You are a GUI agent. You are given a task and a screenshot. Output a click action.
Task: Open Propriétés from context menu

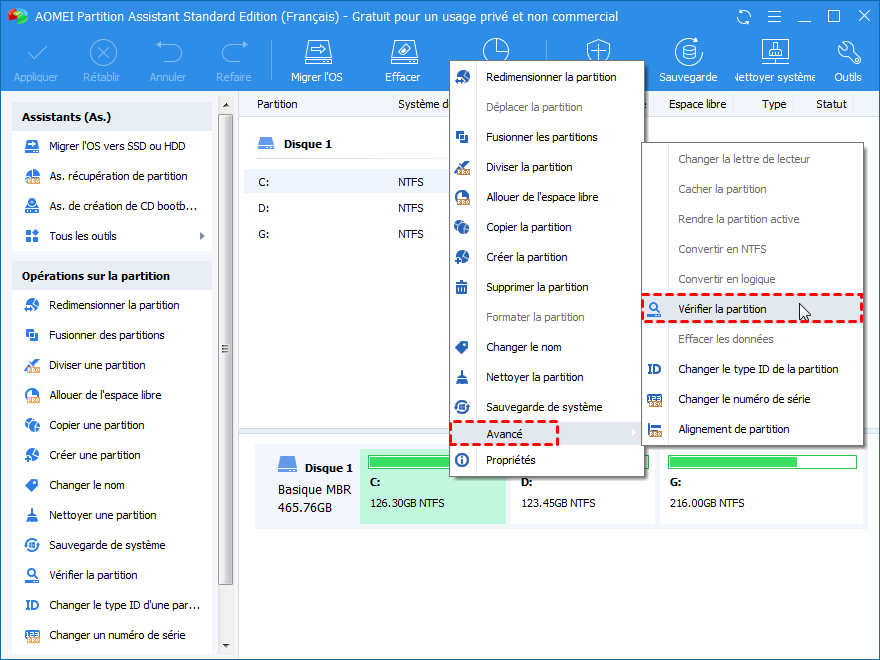pyautogui.click(x=547, y=460)
